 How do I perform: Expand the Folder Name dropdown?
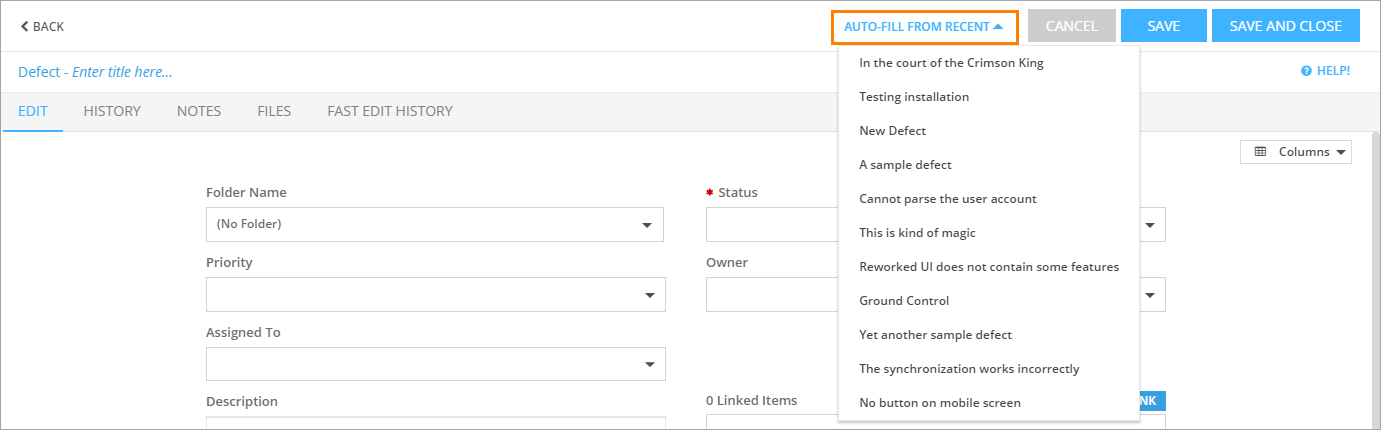pos(435,224)
